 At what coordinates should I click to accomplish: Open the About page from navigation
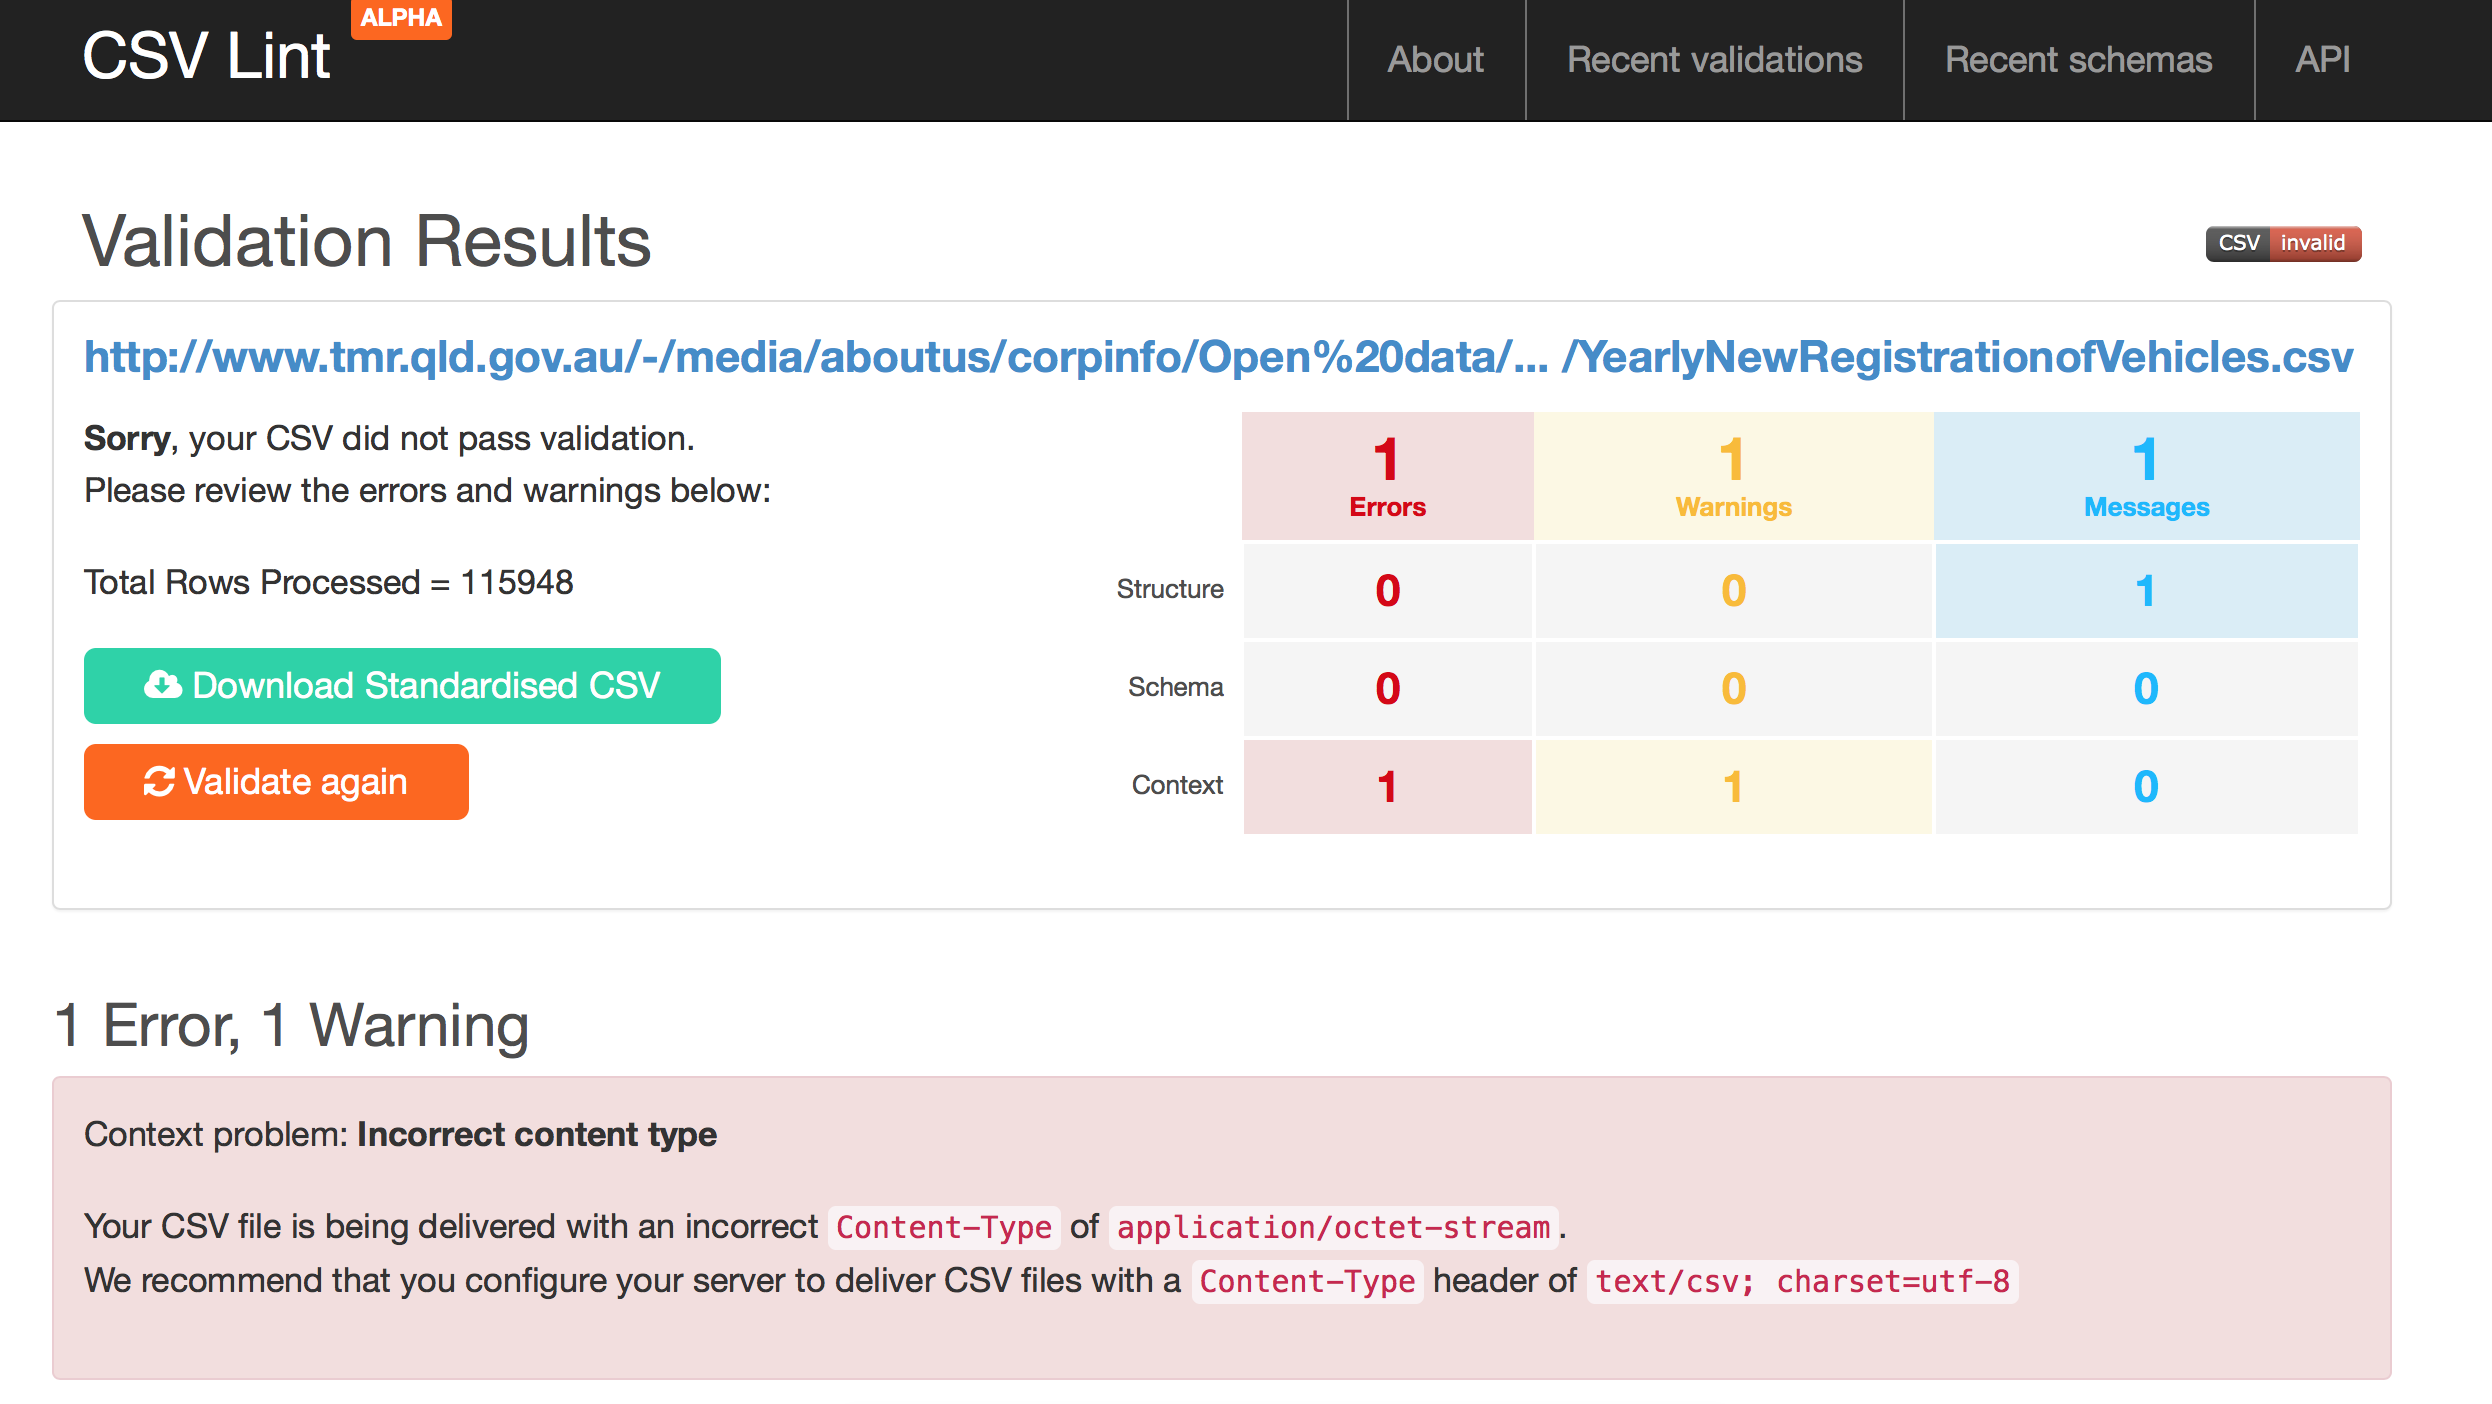(1435, 60)
